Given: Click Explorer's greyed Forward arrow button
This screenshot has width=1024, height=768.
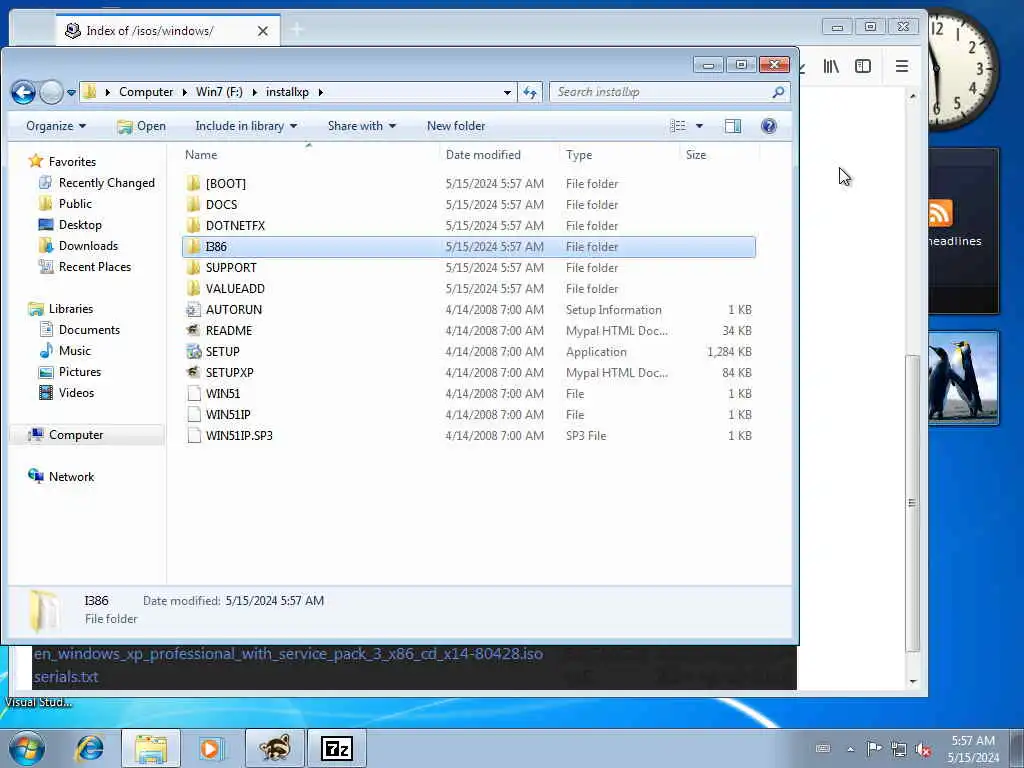Looking at the screenshot, I should click(51, 92).
